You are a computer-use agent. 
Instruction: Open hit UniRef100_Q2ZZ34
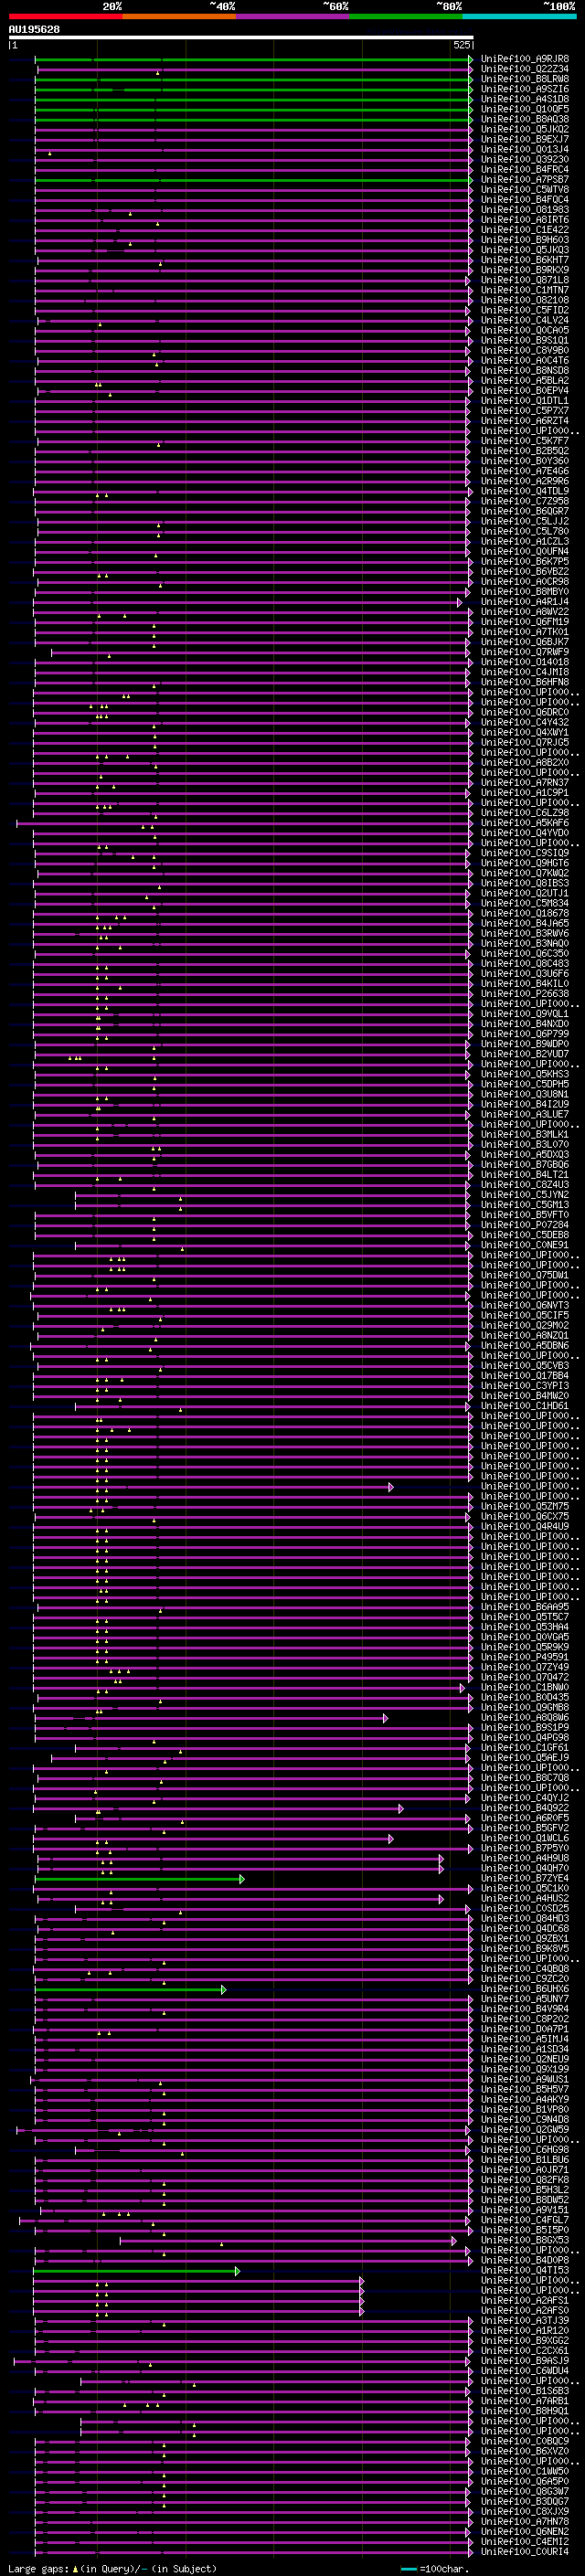pyautogui.click(x=525, y=69)
